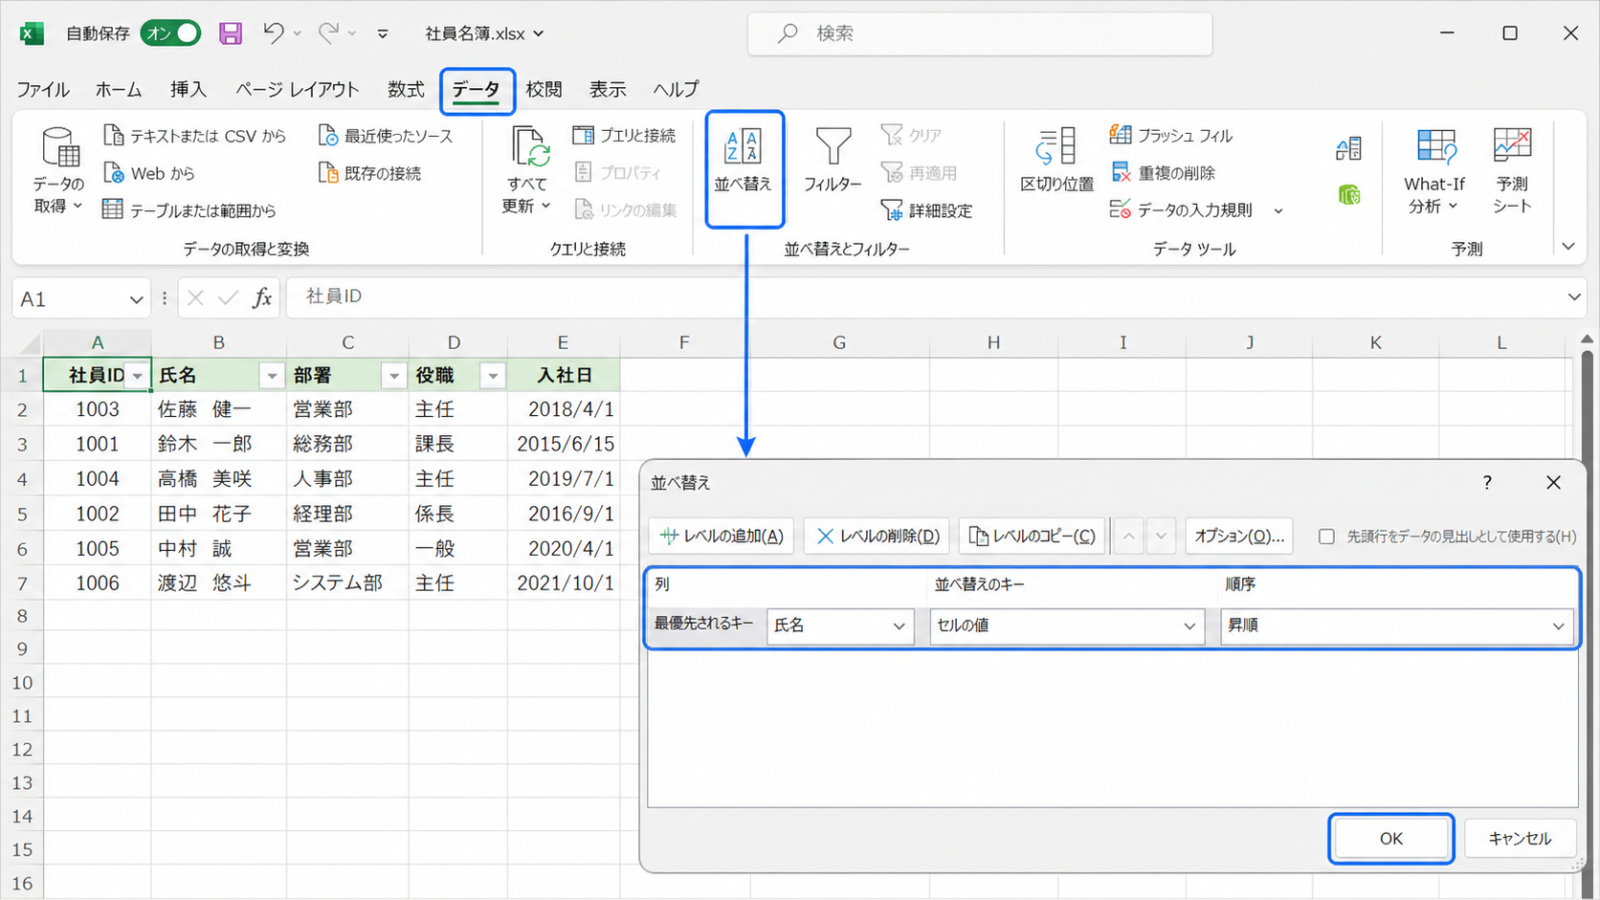Open What-If 分析
Viewport: 1600px width, 900px height.
point(1435,170)
